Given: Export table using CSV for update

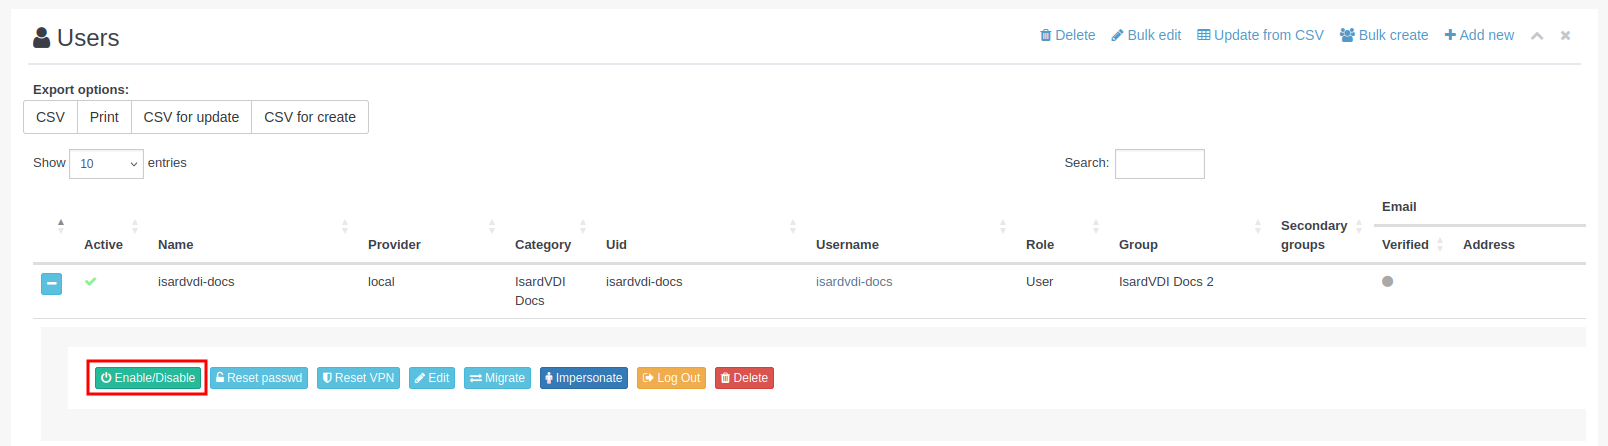Looking at the screenshot, I should click(x=191, y=117).
